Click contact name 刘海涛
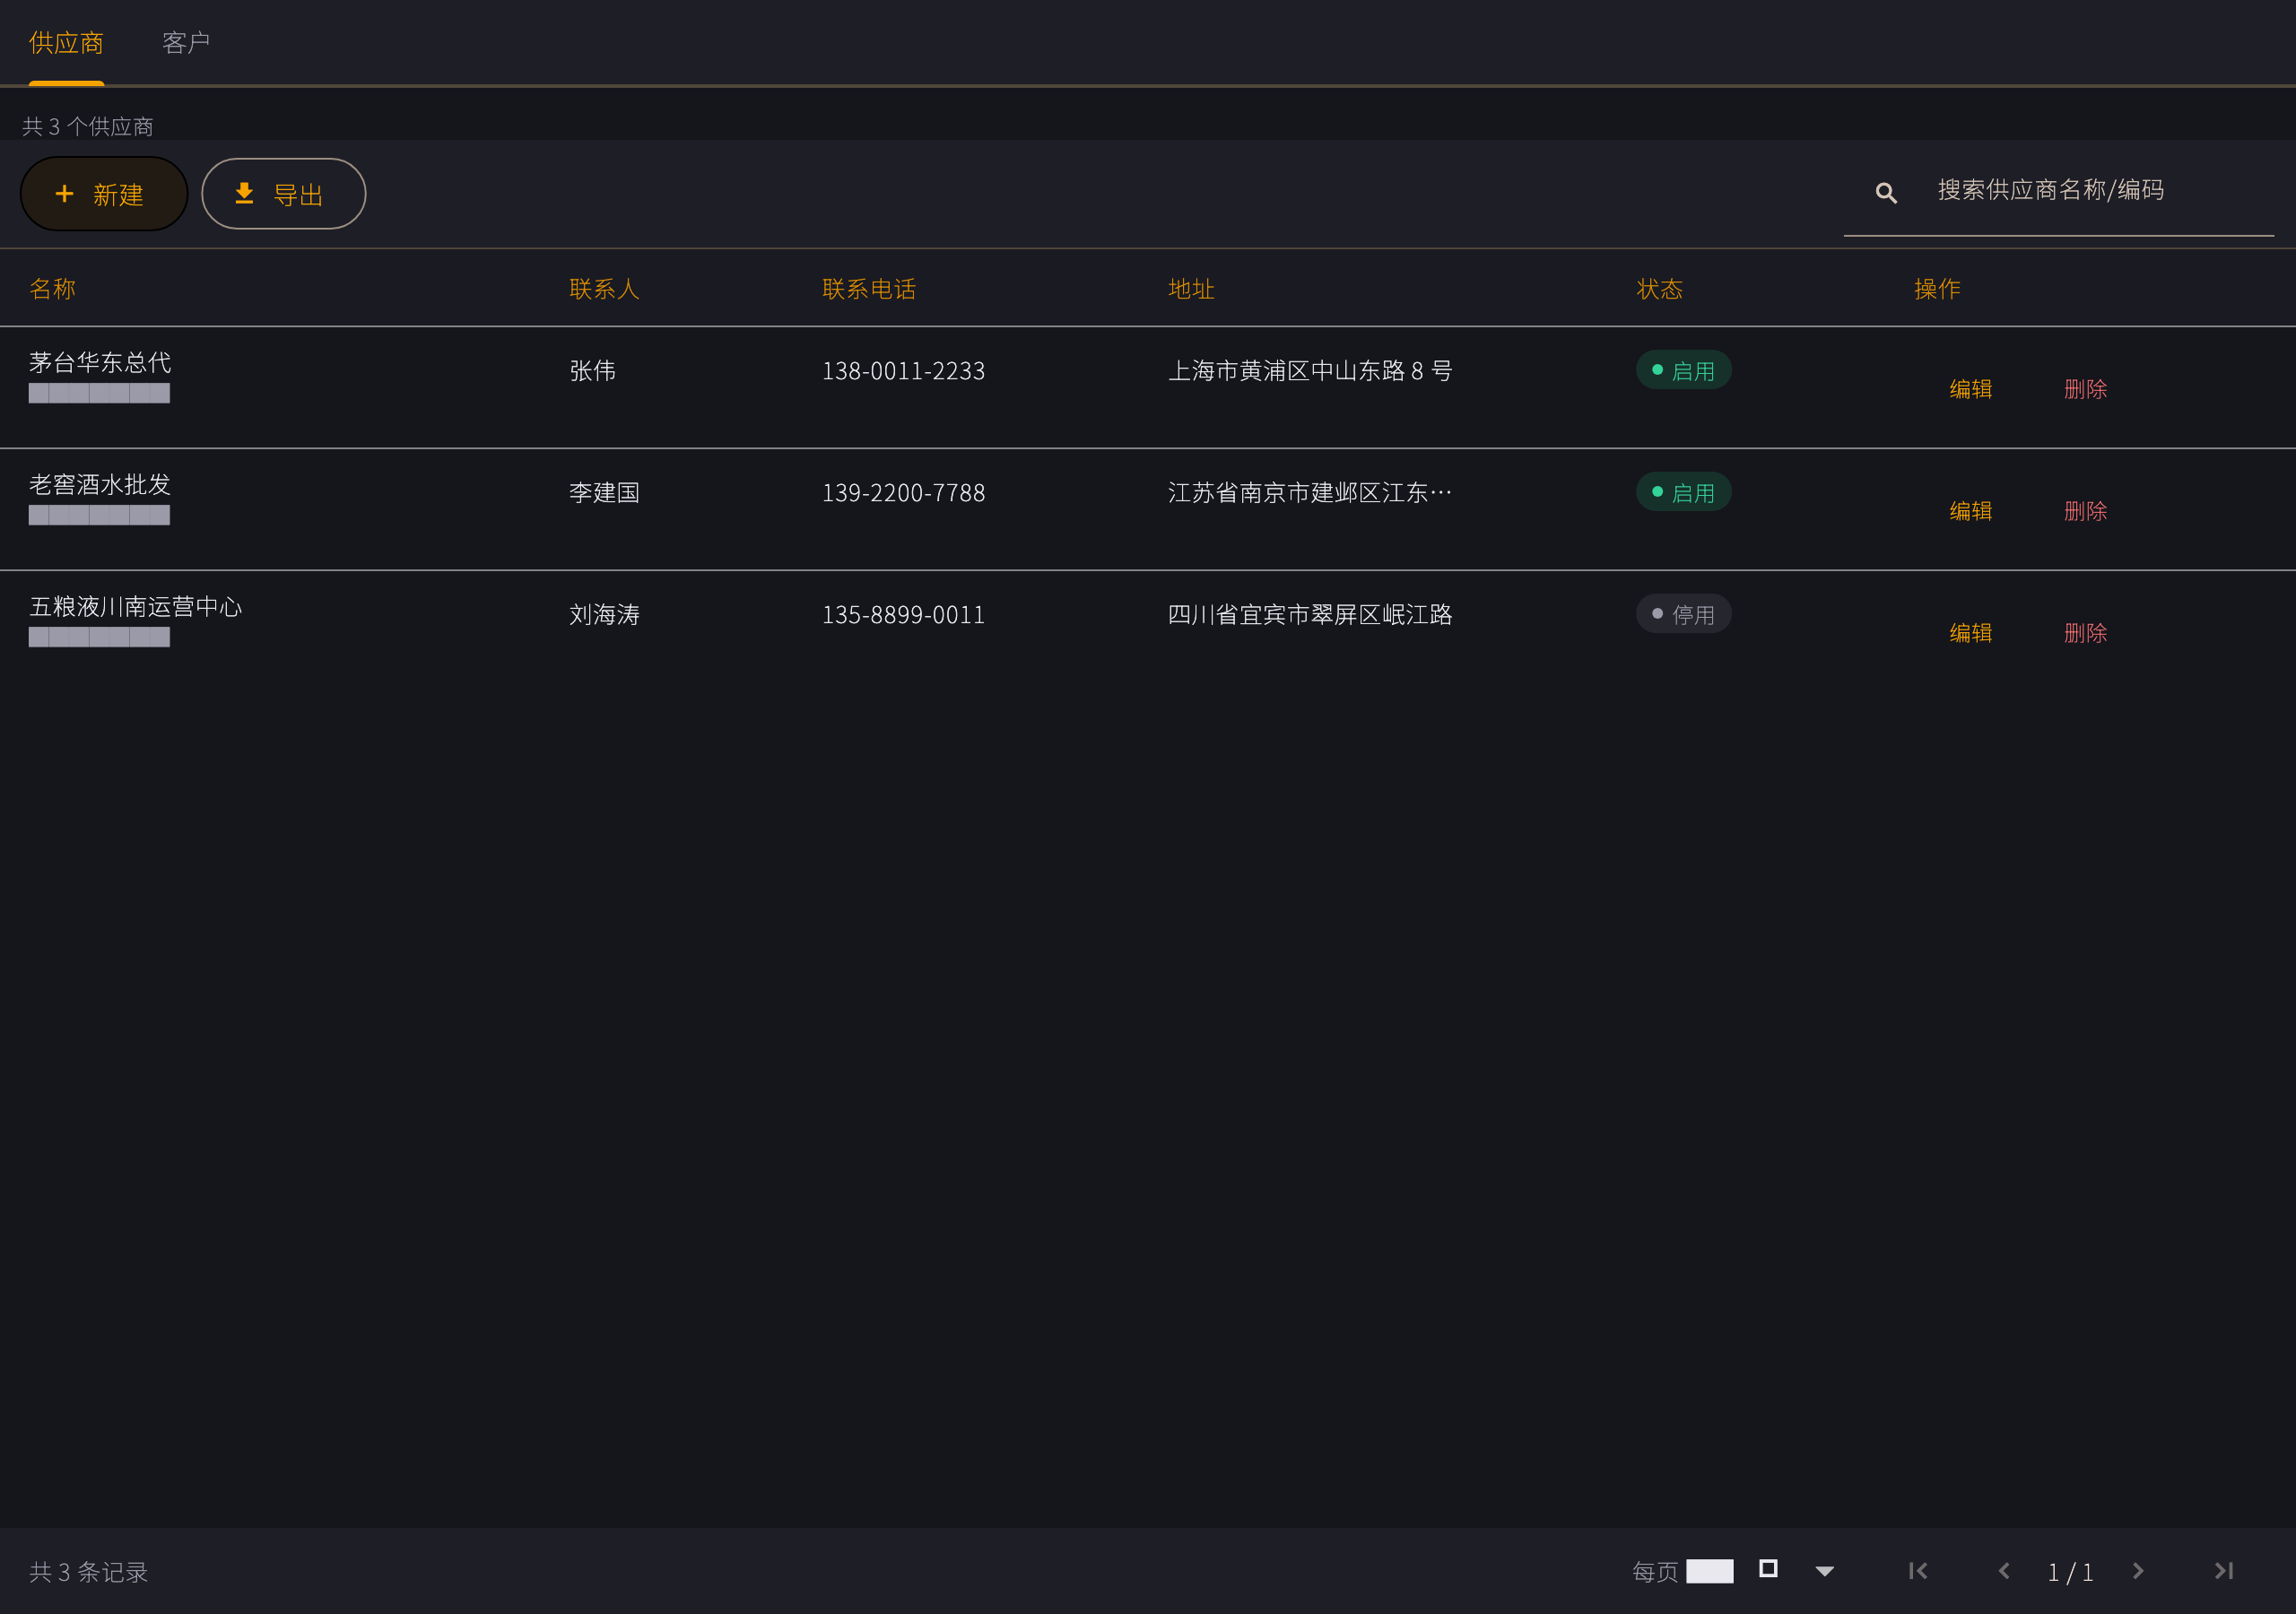The image size is (2296, 1614). click(x=604, y=615)
